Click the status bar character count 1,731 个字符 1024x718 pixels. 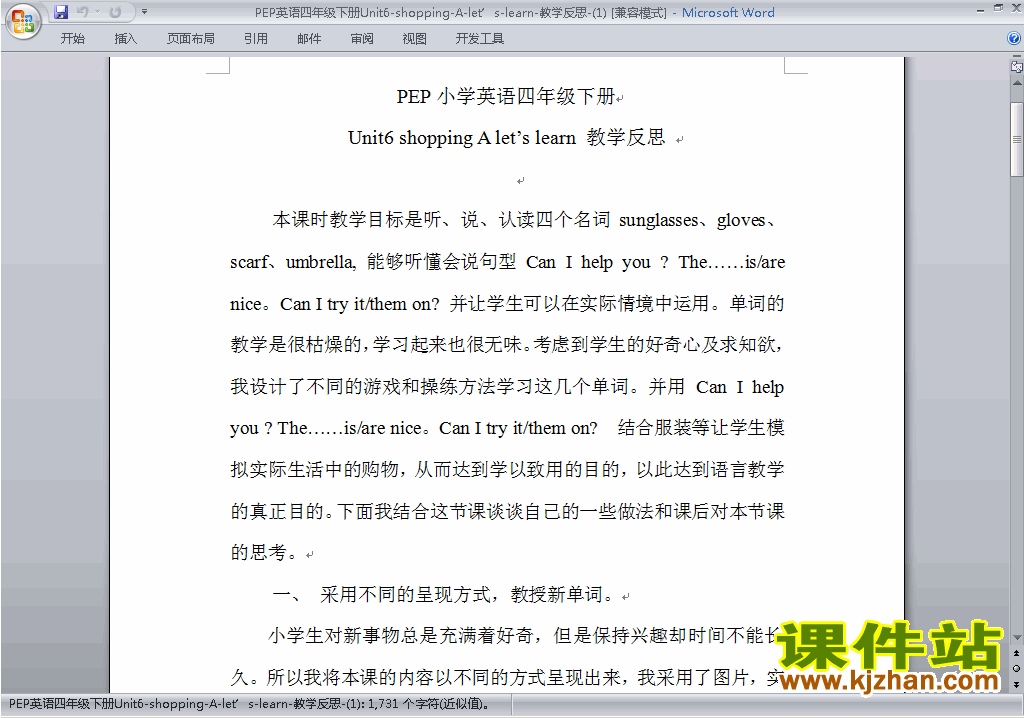[x=429, y=704]
